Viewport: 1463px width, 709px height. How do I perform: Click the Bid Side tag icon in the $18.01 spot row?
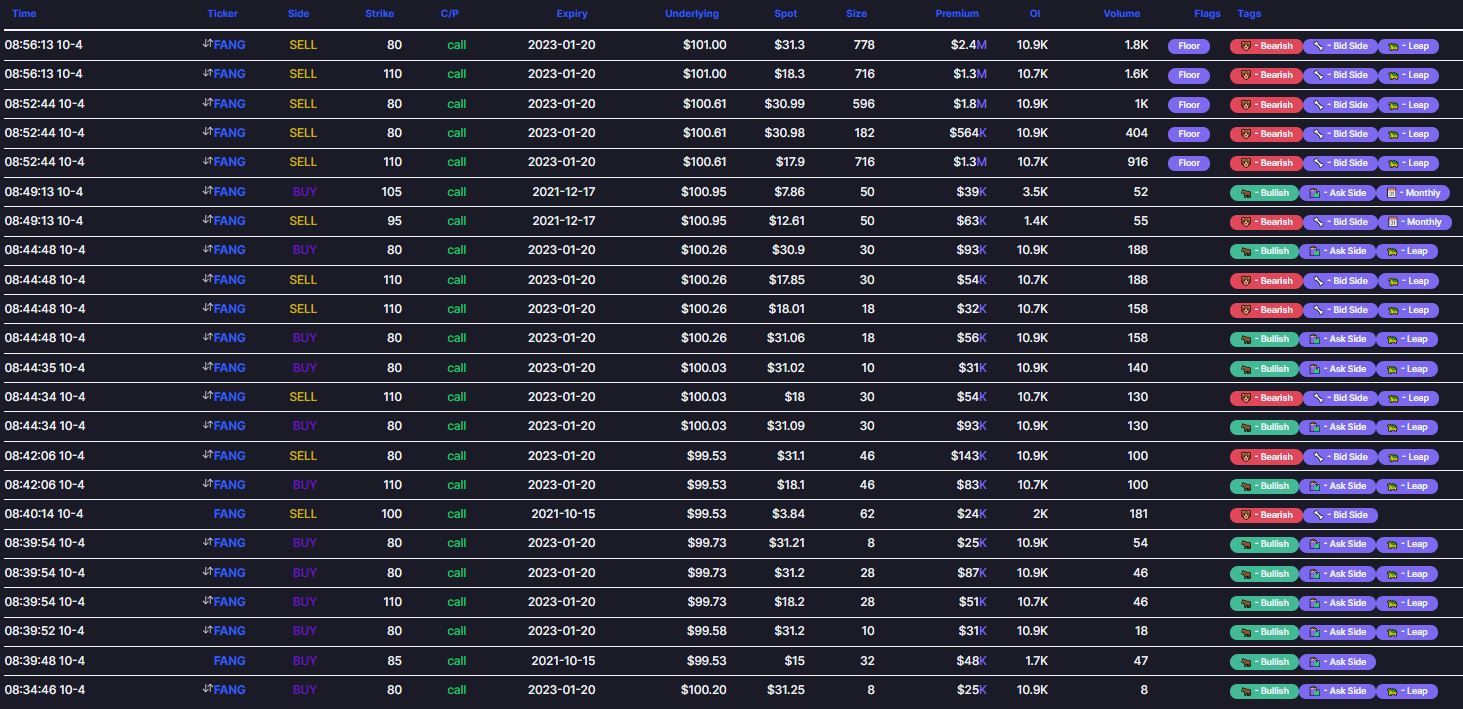(x=1319, y=310)
